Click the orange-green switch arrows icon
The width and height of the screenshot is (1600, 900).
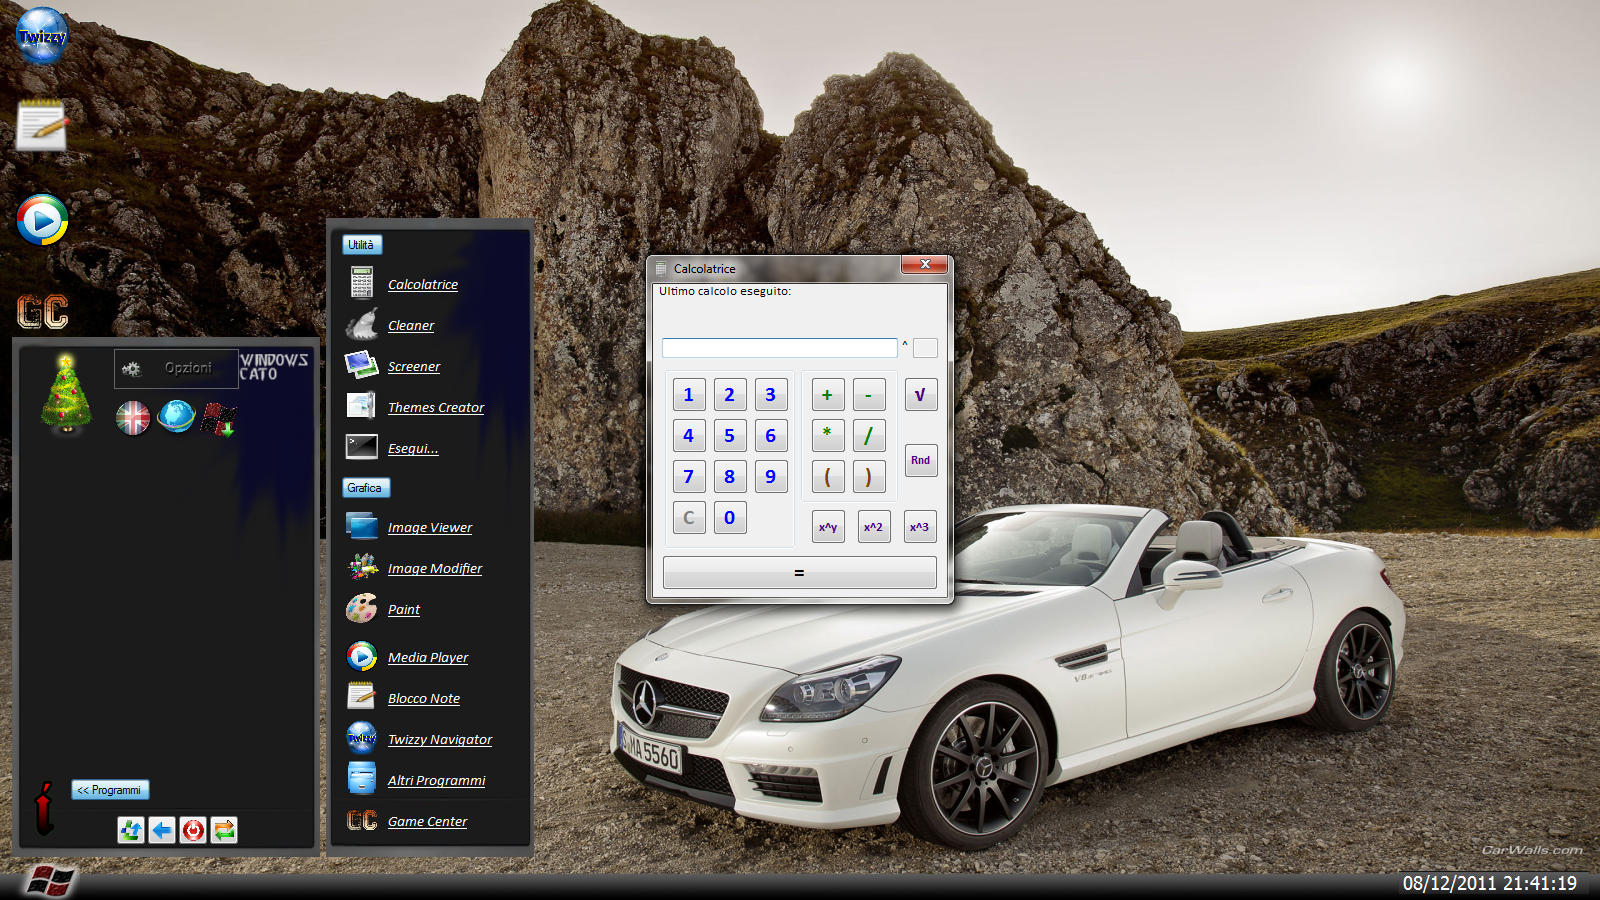pos(224,830)
